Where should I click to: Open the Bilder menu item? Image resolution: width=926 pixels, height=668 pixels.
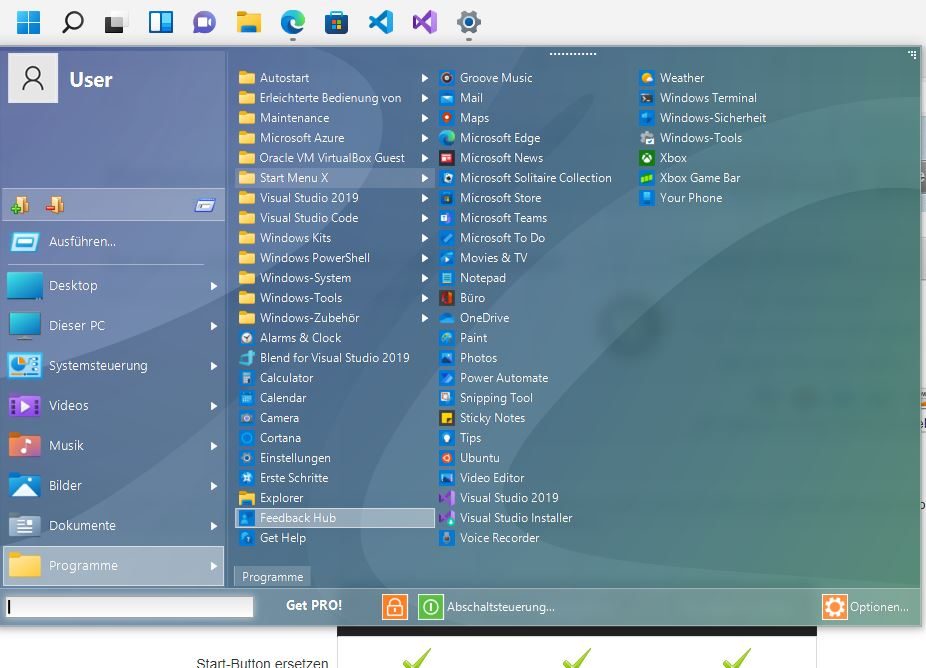[x=113, y=486]
